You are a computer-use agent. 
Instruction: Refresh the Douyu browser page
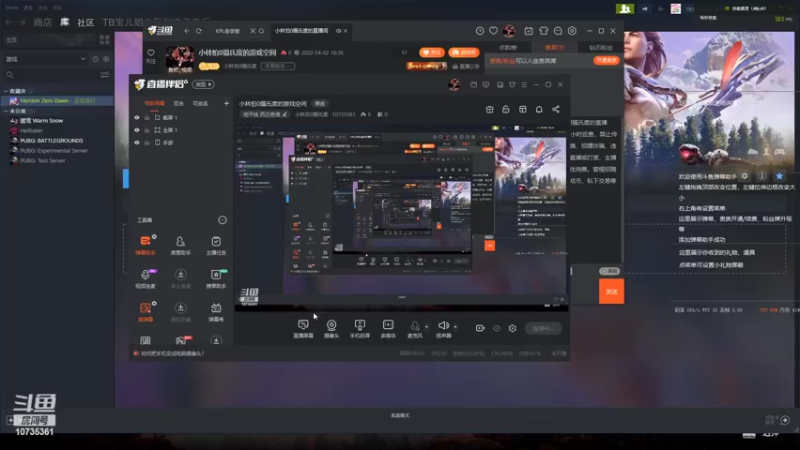click(198, 31)
